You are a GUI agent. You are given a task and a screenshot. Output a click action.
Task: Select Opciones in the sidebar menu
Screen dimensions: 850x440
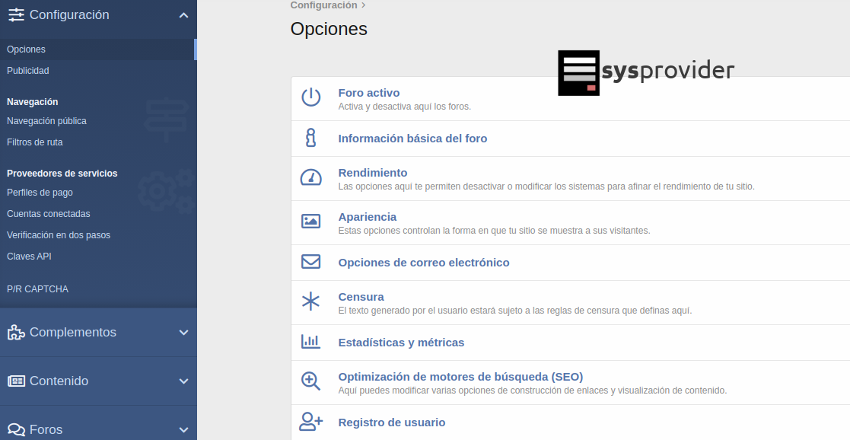point(26,49)
